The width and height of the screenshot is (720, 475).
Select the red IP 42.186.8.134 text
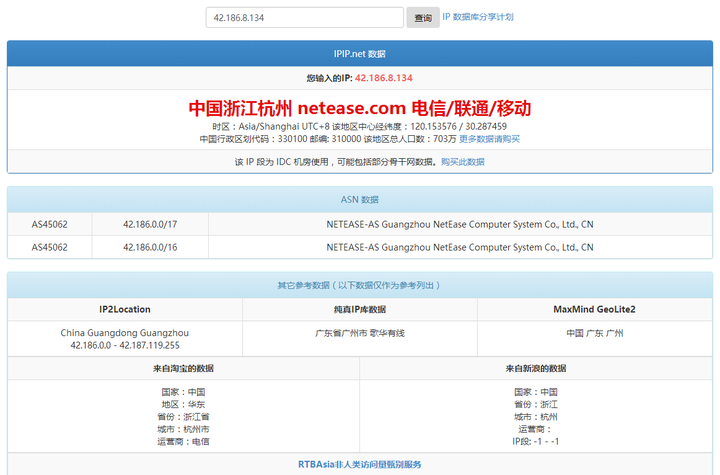(384, 78)
